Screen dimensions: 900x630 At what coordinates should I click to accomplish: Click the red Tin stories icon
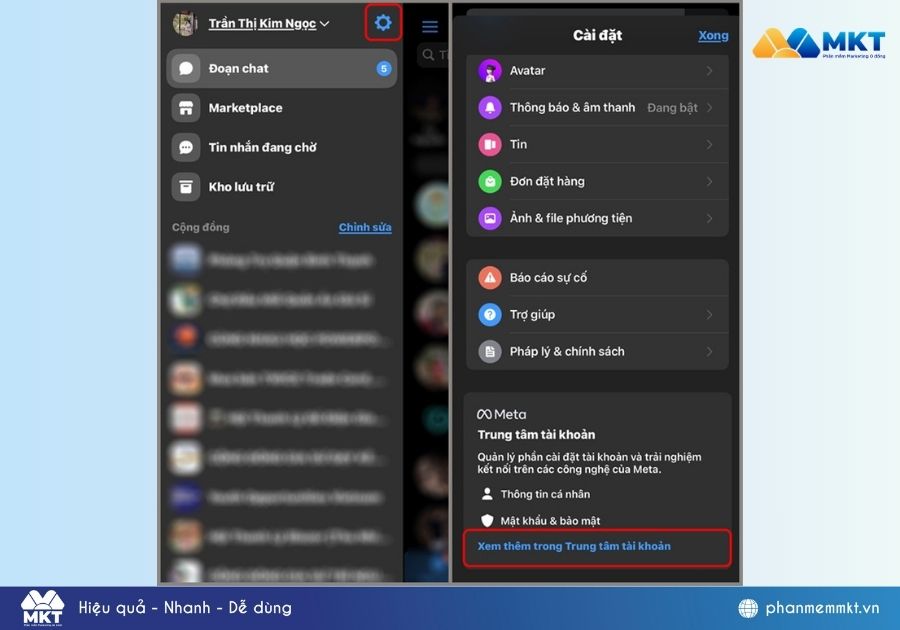click(x=489, y=144)
